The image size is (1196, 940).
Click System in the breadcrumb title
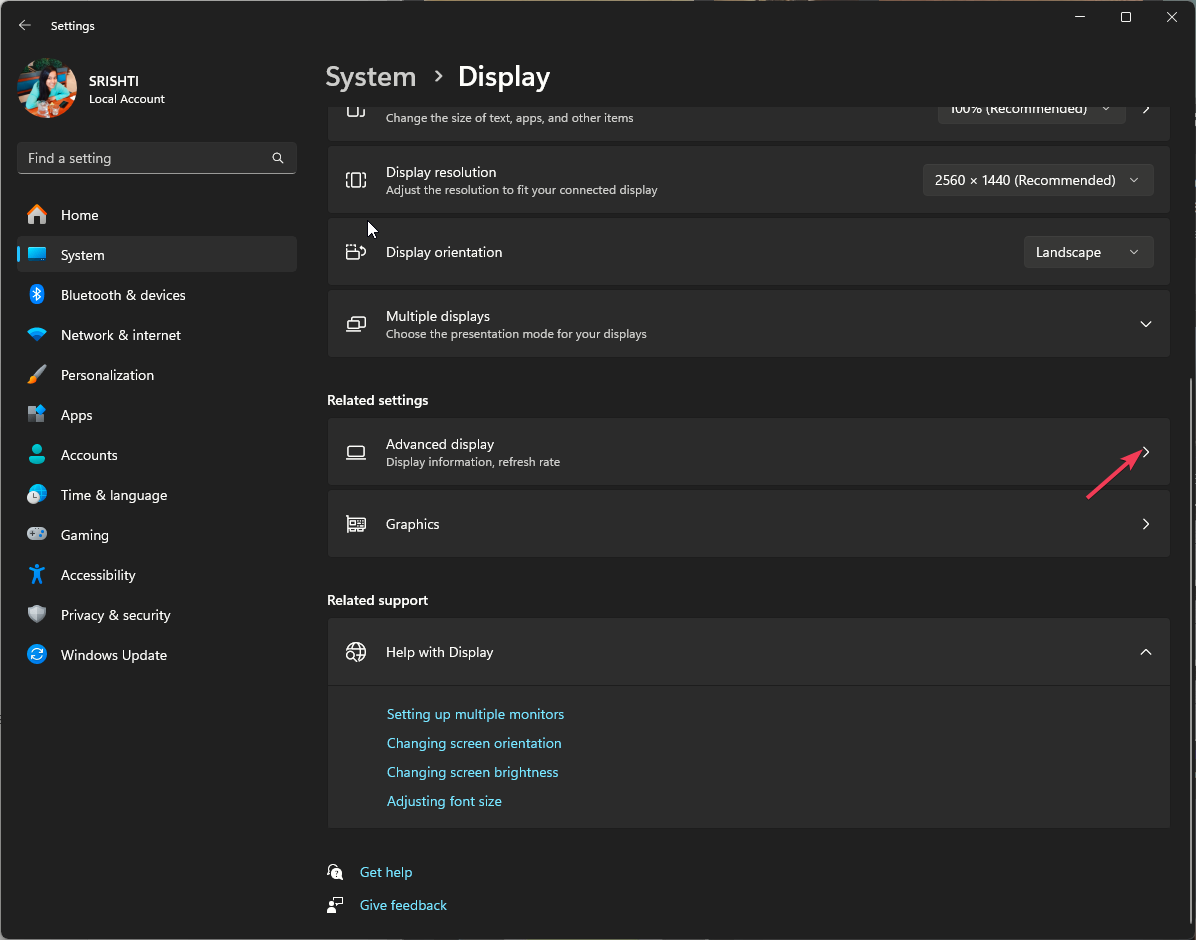point(371,77)
